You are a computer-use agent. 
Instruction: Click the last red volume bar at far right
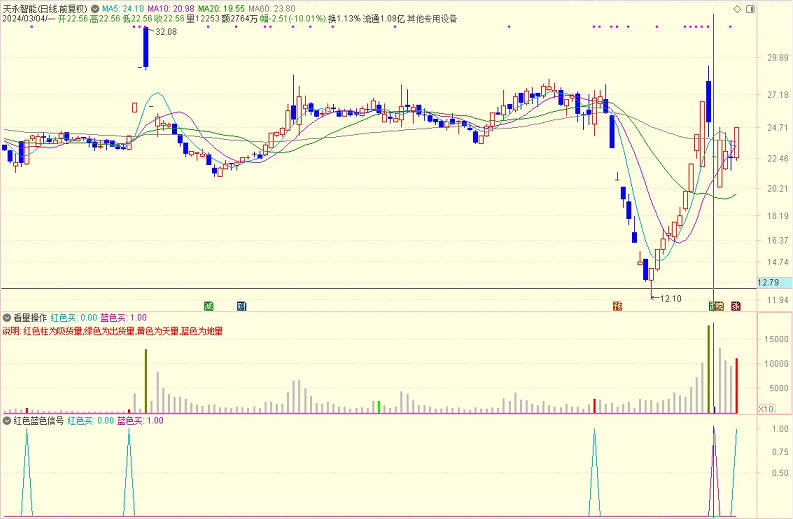coord(736,386)
